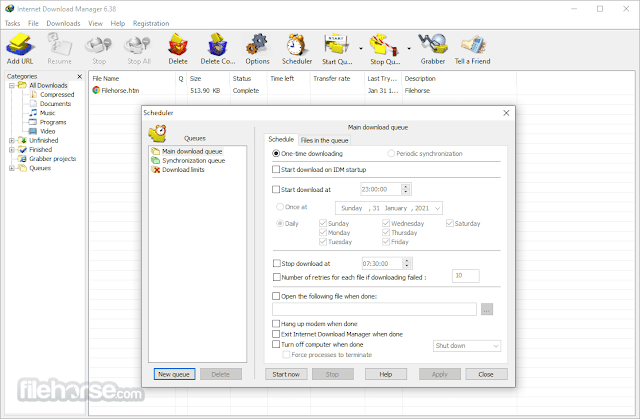Click the number of retries field
The height and width of the screenshot is (419, 640).
[465, 276]
